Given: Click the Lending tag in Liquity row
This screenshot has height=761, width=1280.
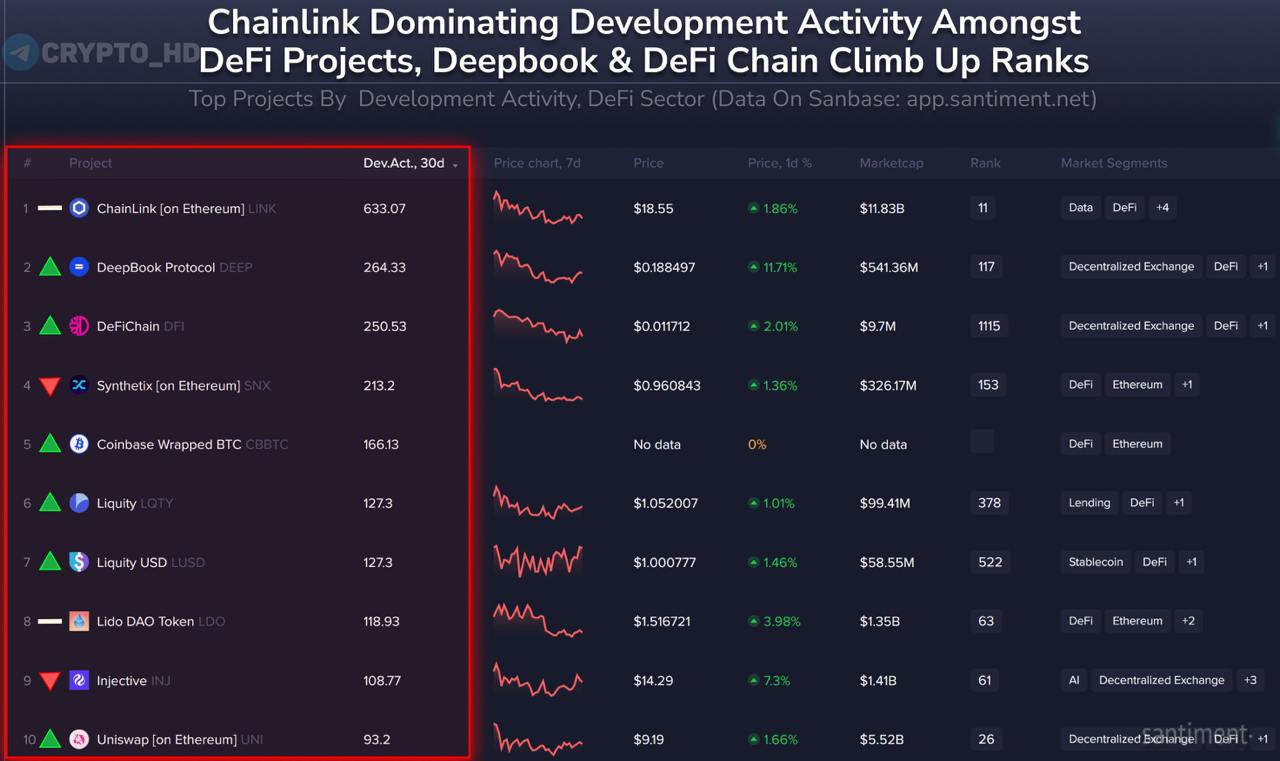Looking at the screenshot, I should click(1089, 503).
